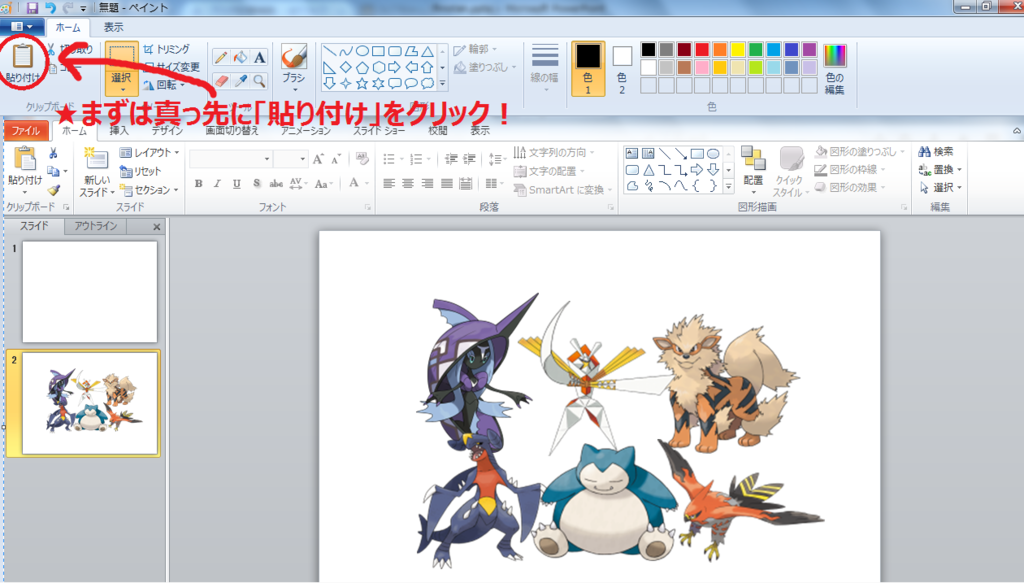This screenshot has width=1024, height=583.
Task: Click the Undo arrow in Paint title bar
Action: click(50, 8)
